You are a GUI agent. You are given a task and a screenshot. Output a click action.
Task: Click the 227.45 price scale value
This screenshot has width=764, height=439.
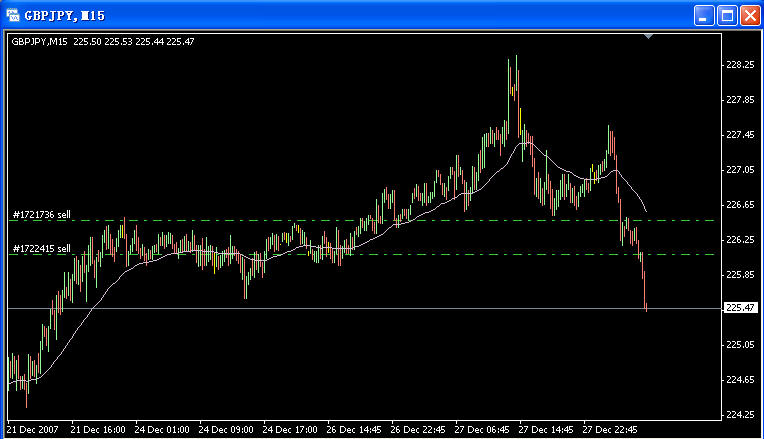pos(740,135)
